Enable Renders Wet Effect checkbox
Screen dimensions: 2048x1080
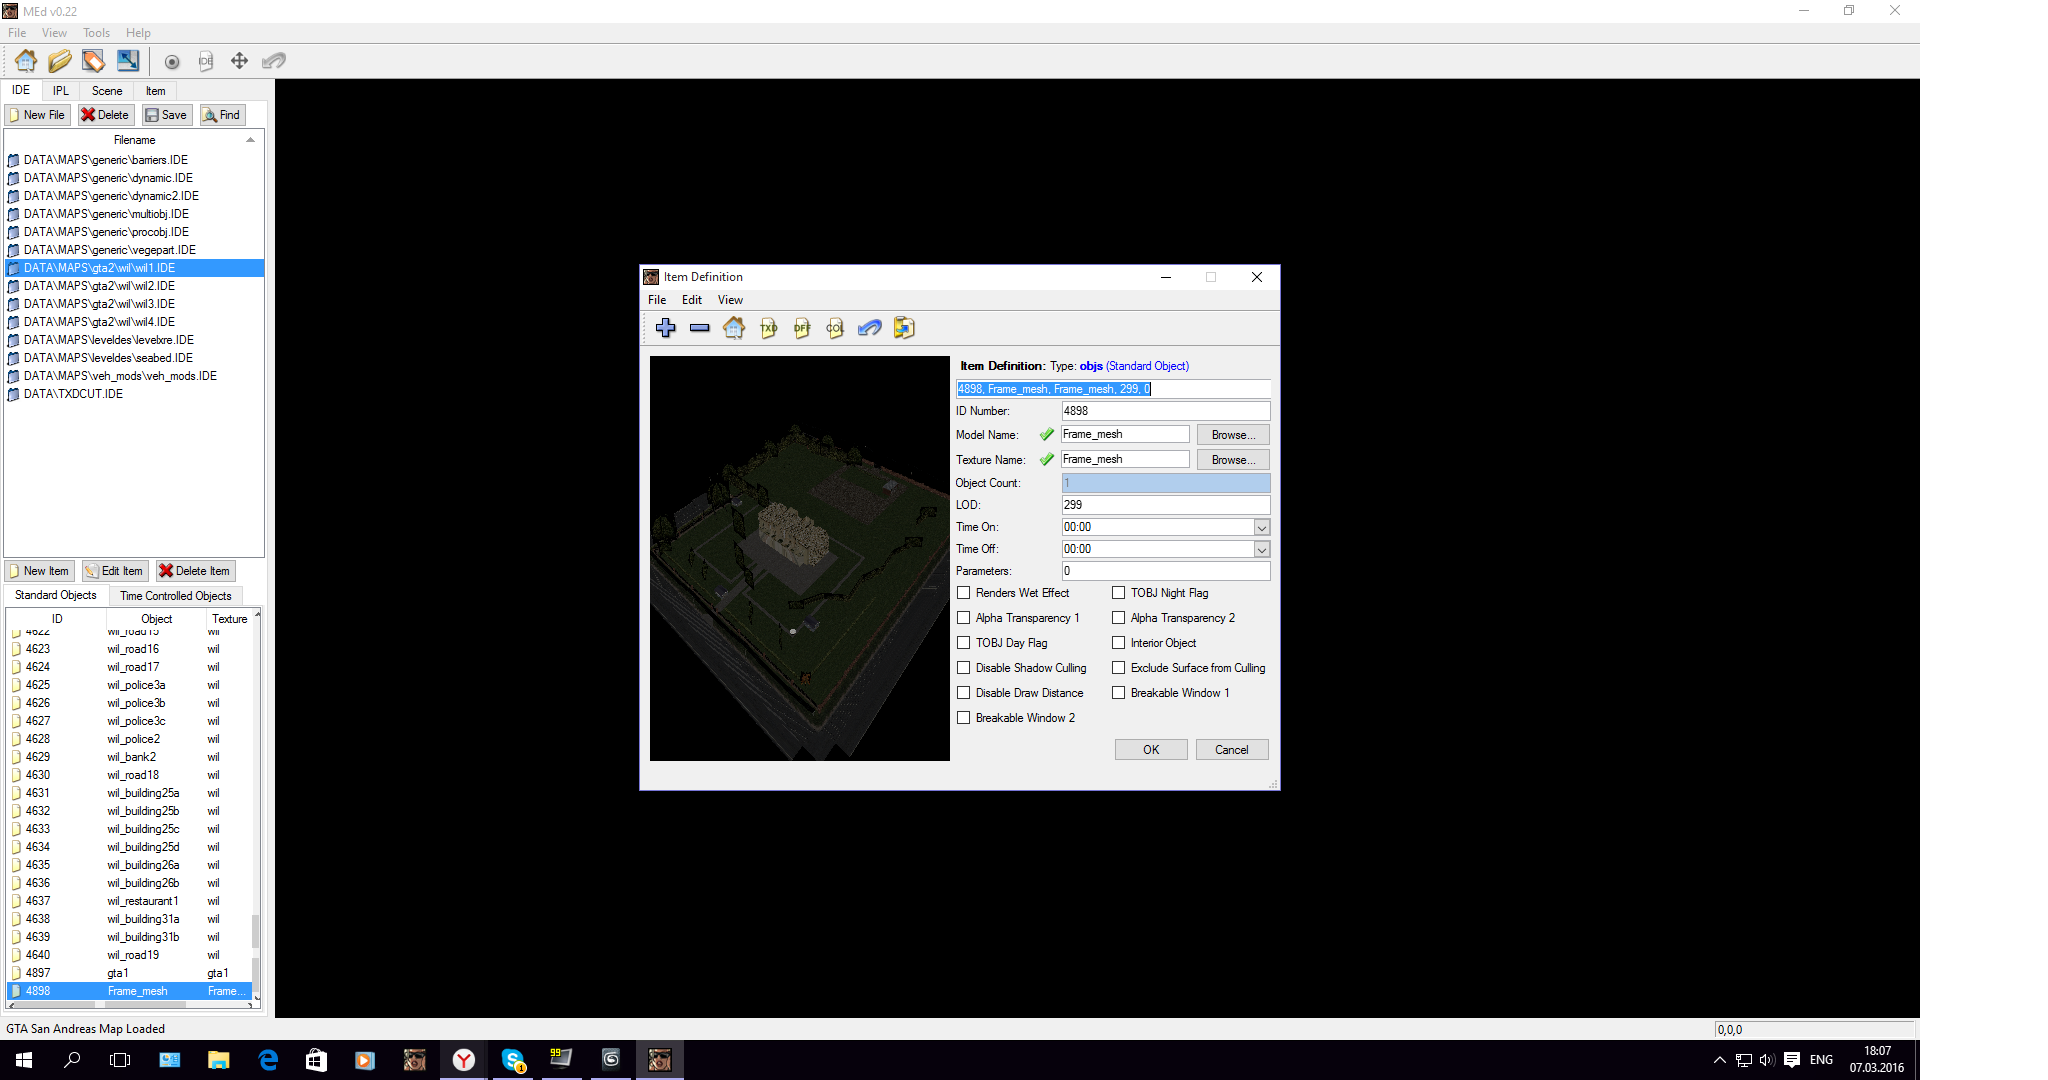click(964, 593)
